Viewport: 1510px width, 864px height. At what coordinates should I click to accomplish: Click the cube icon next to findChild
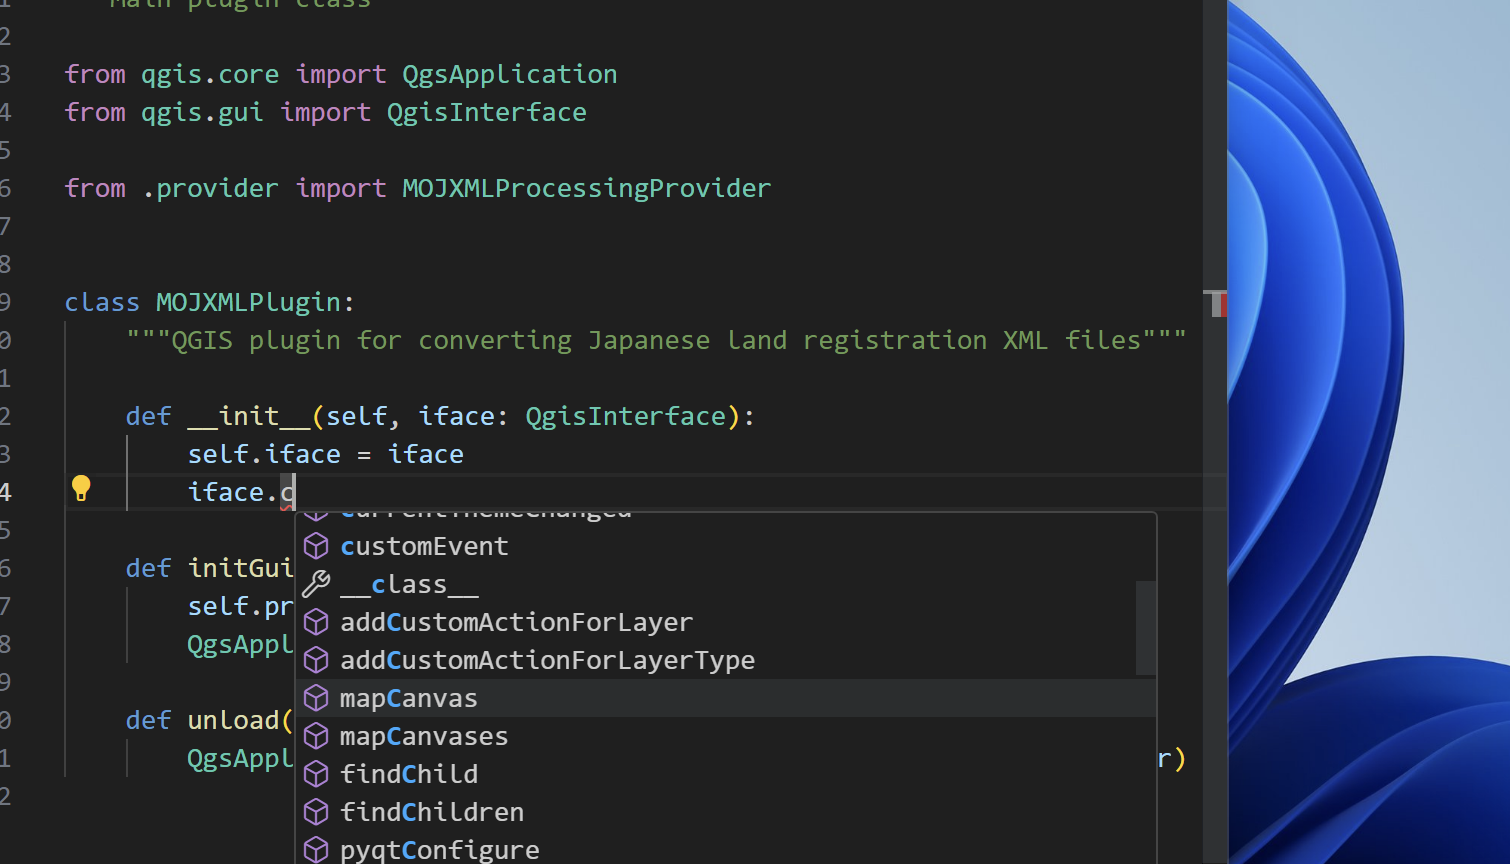[316, 774]
